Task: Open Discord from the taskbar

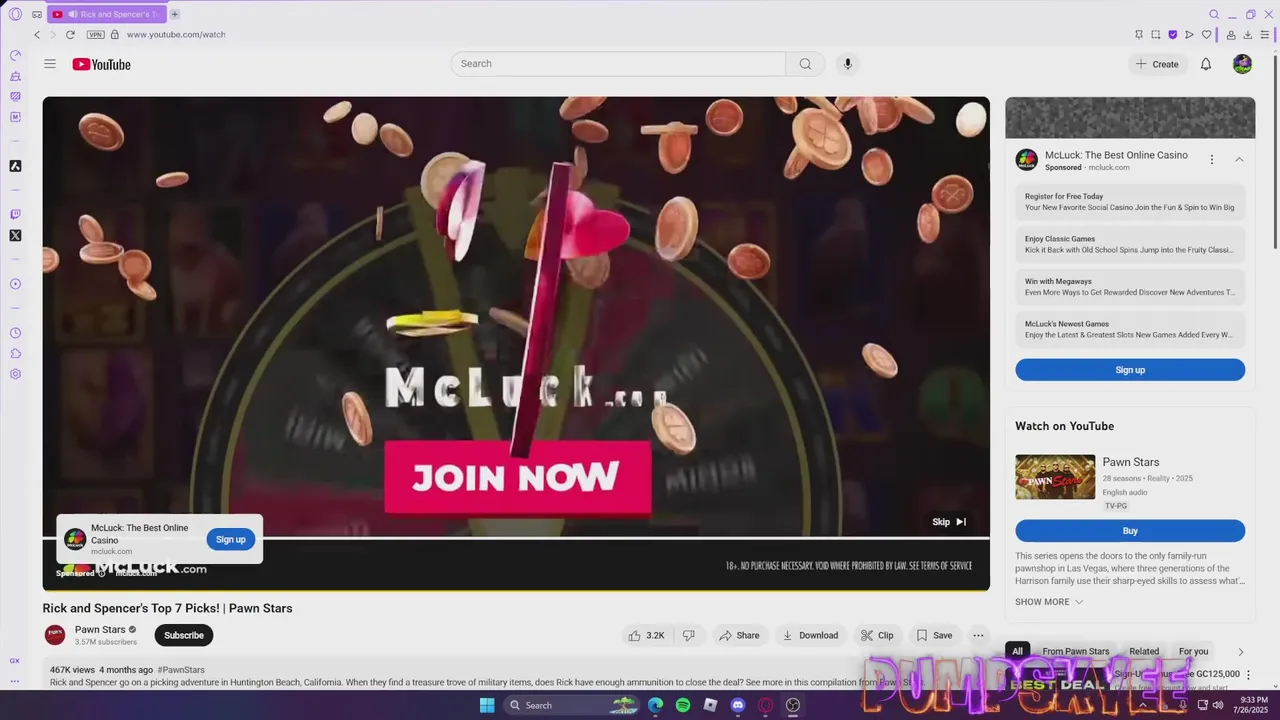Action: (738, 705)
